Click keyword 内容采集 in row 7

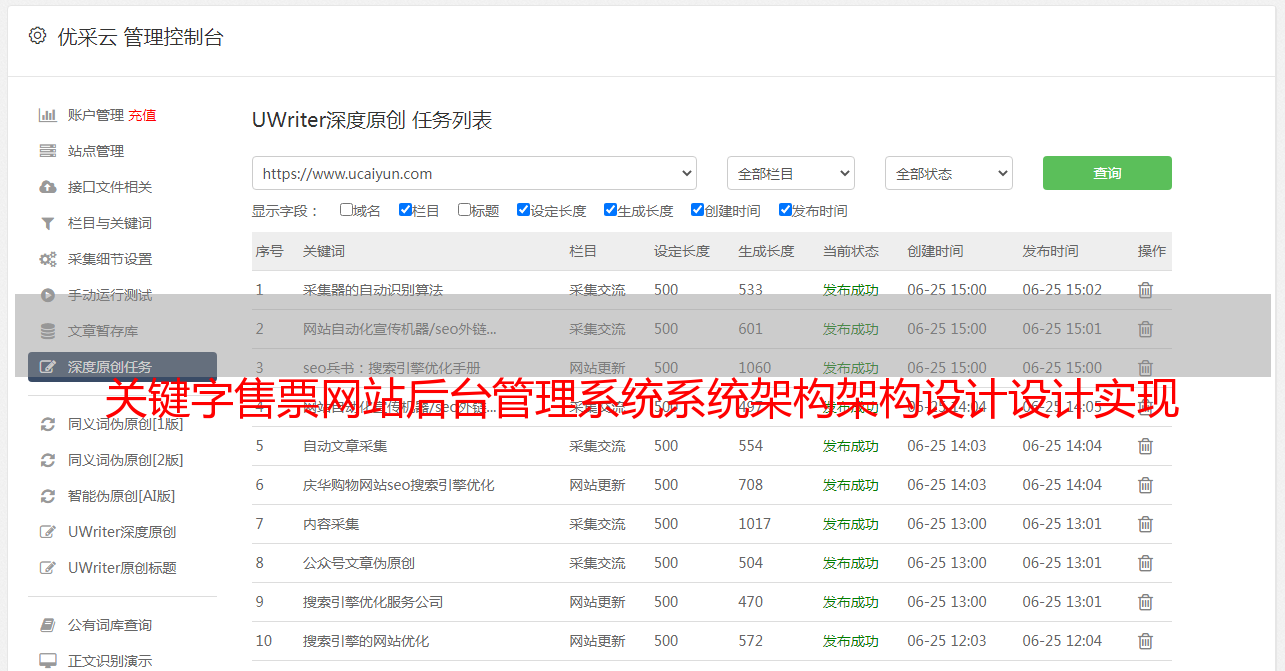(x=331, y=524)
